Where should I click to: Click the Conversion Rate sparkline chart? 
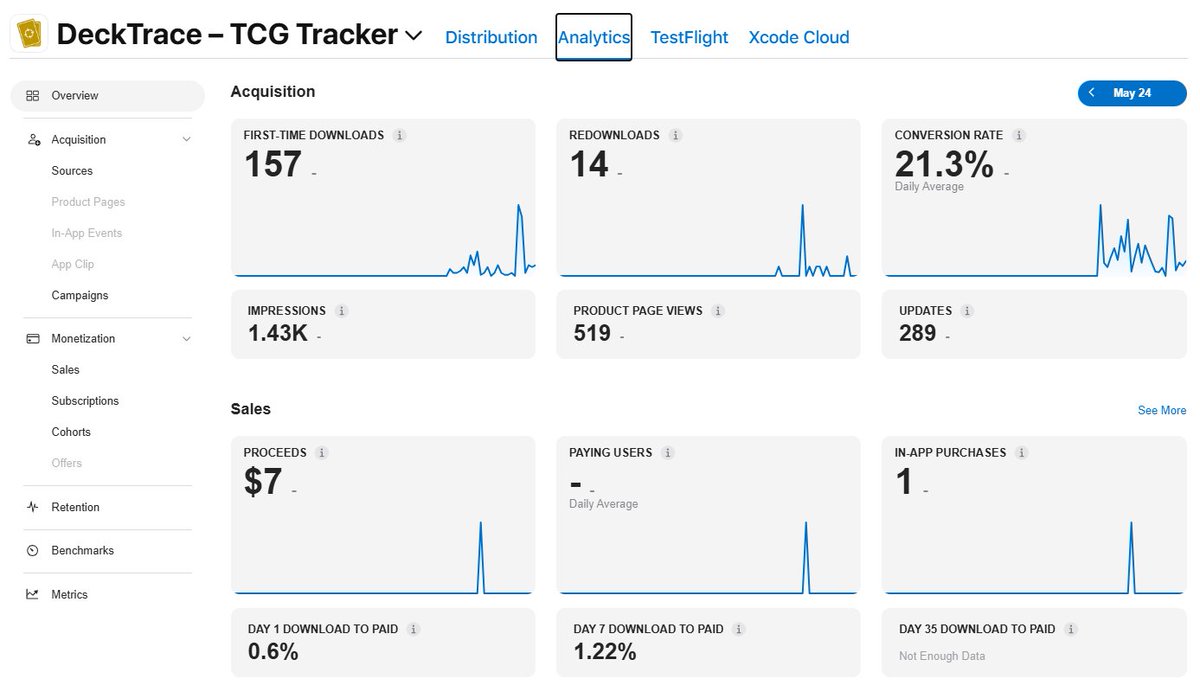[1035, 240]
